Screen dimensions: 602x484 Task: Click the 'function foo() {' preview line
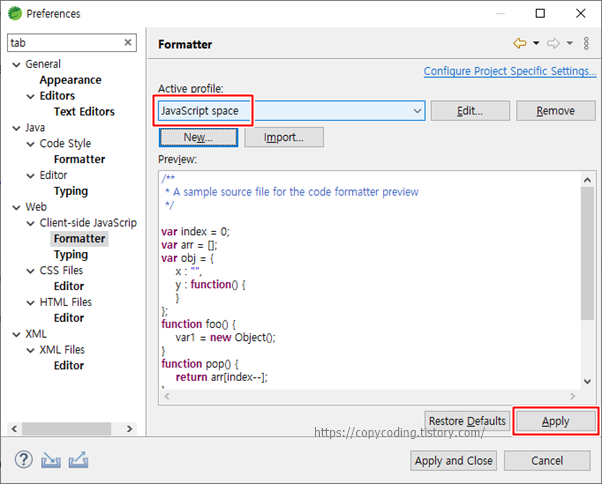(198, 324)
